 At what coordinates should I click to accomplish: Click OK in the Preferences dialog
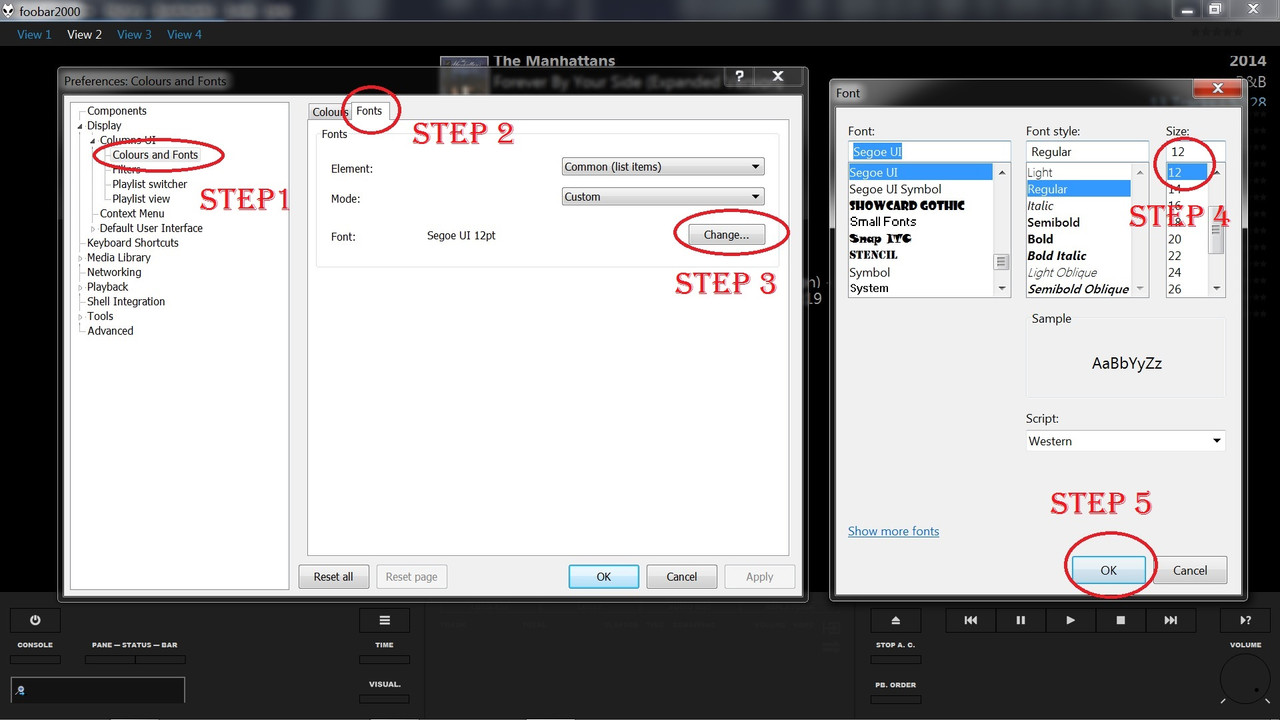pyautogui.click(x=604, y=577)
